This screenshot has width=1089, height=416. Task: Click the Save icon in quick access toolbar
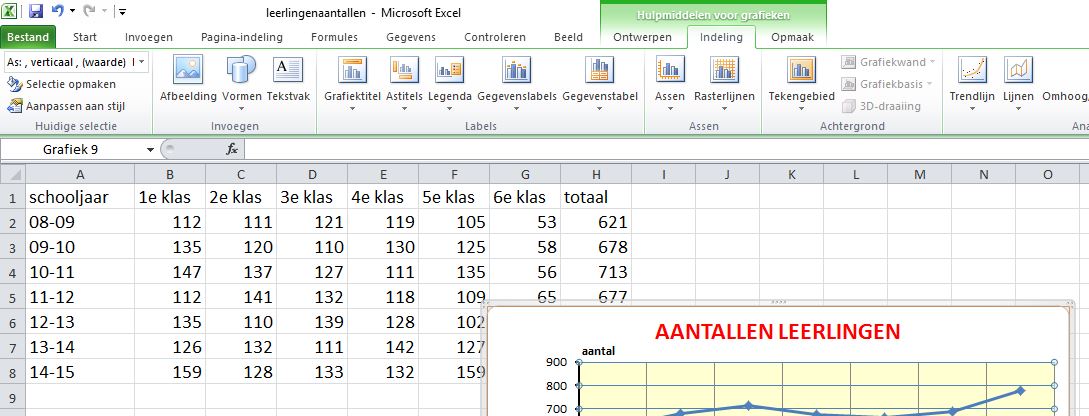coord(36,11)
